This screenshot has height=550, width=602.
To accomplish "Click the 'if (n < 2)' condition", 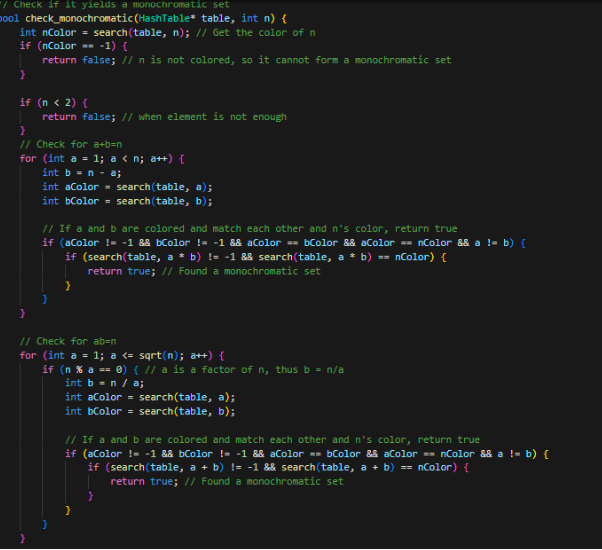I will 47,102.
